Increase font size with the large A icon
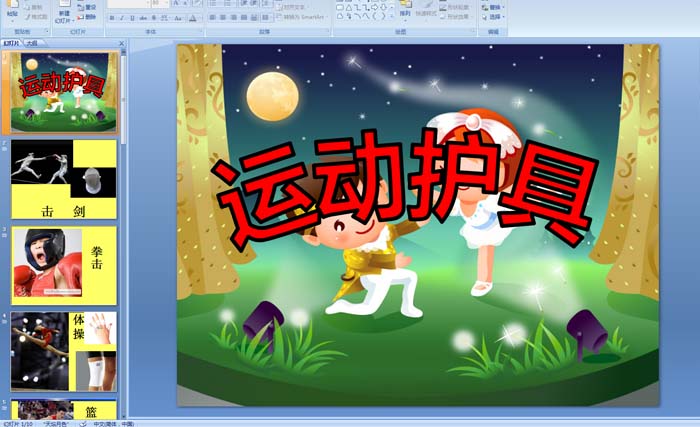The height and width of the screenshot is (427, 700). [x=176, y=4]
